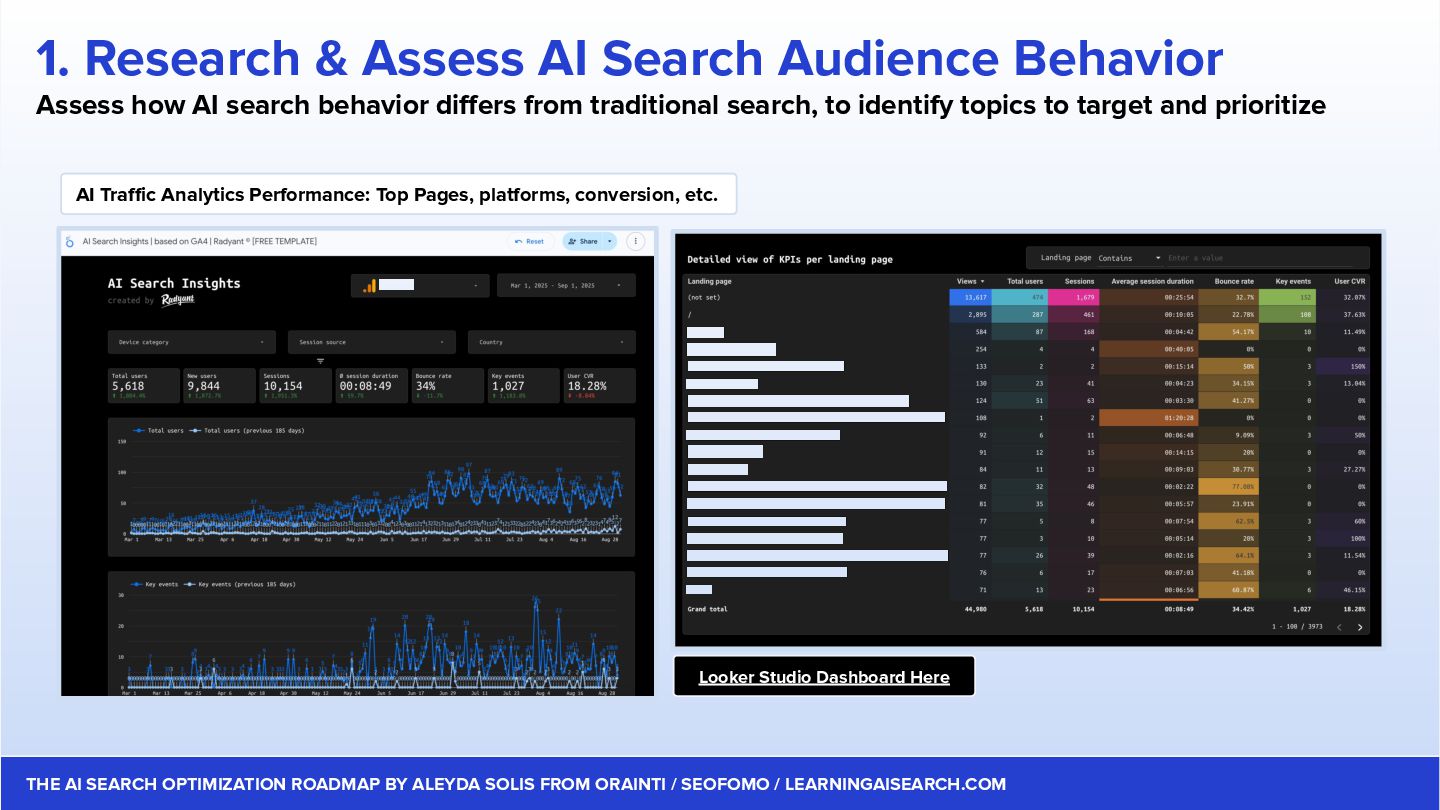Click the Bounce rate cell showing 54.17%
The height and width of the screenshot is (810, 1440).
click(x=1229, y=331)
